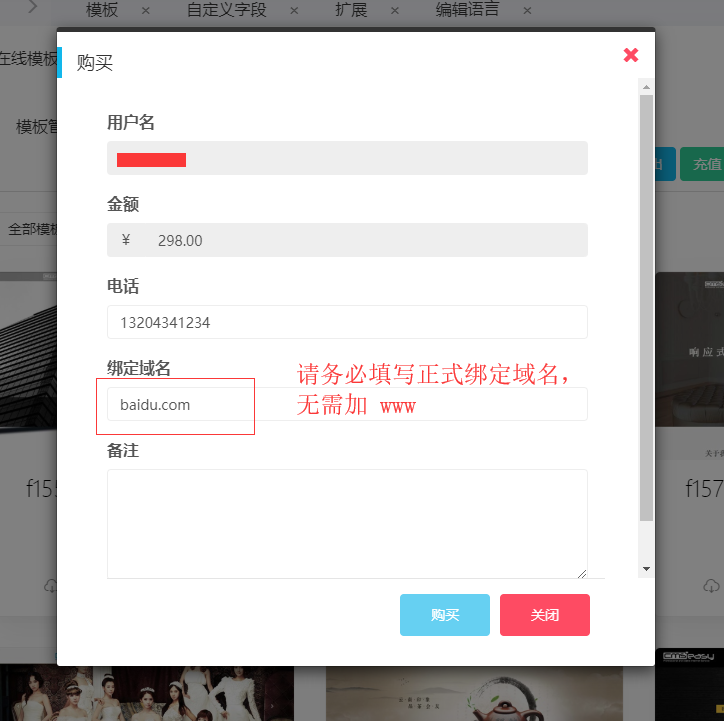
Task: Click the right chevron arrow before the tabs
Action: point(33,8)
